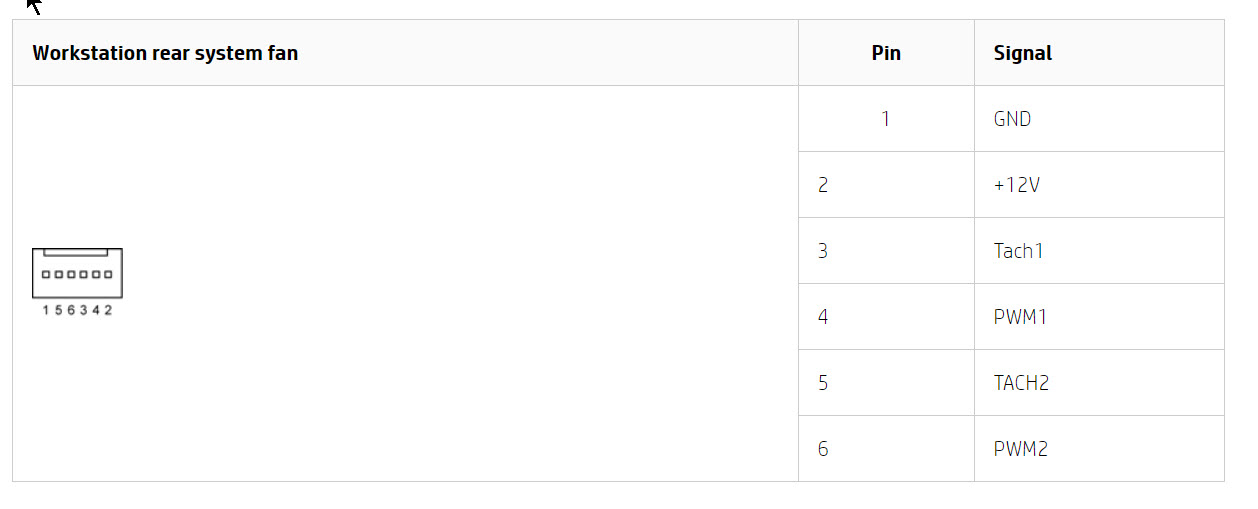Select pin number 1 in the table
Screen dimensions: 1258x509
[885, 119]
